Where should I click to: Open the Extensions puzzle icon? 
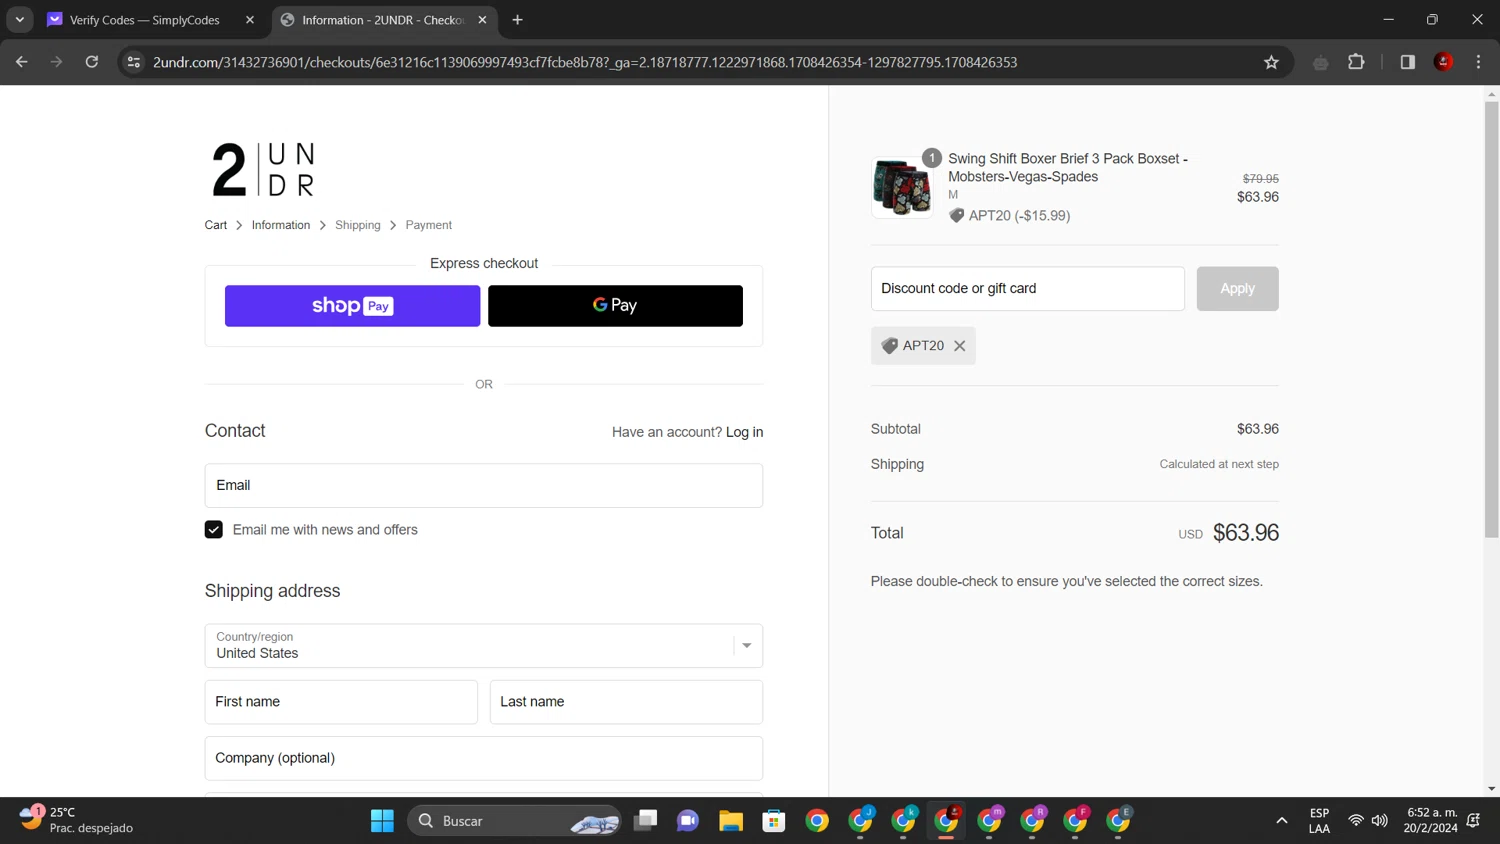[1356, 62]
